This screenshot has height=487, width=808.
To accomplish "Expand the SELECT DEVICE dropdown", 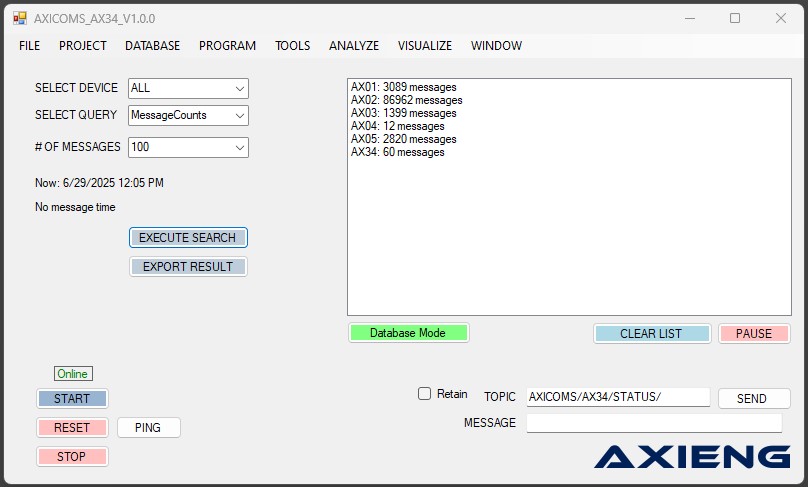I will click(188, 88).
